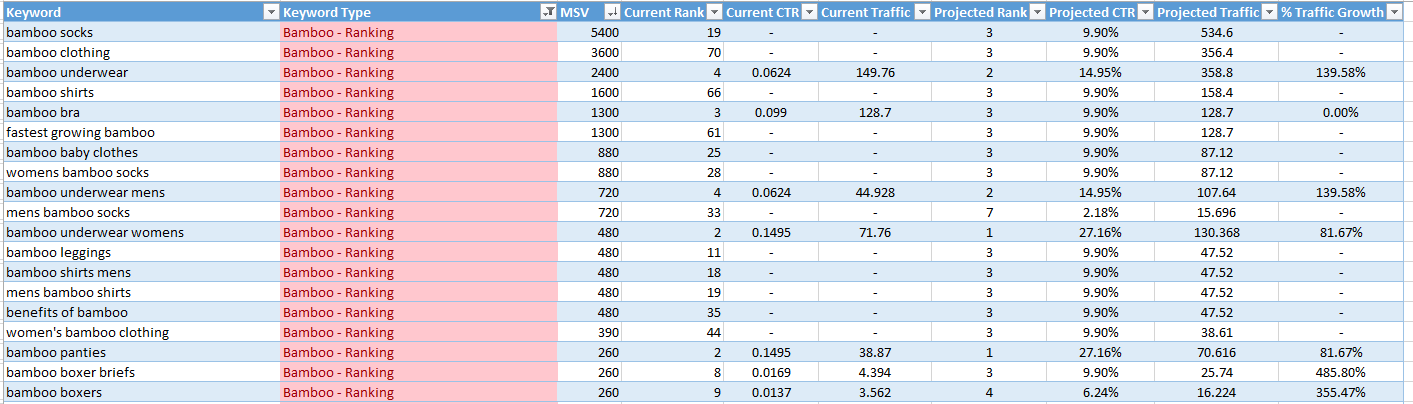Expand the Projected Traffic filter arrow
The width and height of the screenshot is (1413, 404).
[x=1269, y=12]
